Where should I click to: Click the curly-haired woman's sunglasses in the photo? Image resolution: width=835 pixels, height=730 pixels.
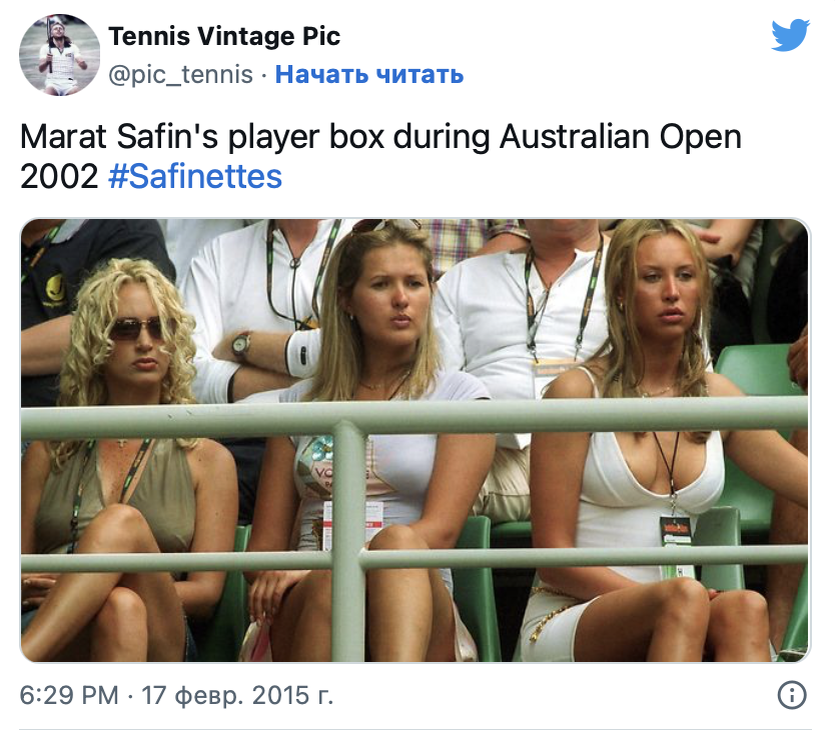pyautogui.click(x=137, y=327)
